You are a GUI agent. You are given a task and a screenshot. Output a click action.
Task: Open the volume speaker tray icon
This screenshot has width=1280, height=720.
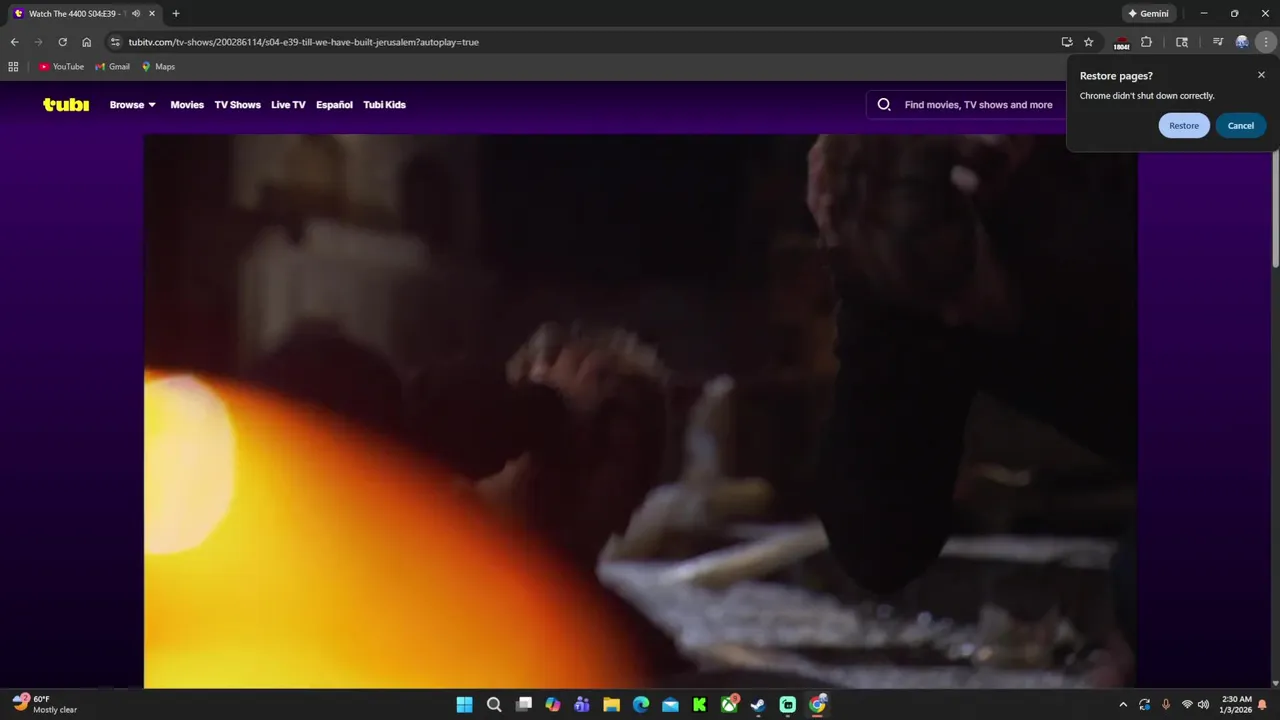click(1203, 704)
